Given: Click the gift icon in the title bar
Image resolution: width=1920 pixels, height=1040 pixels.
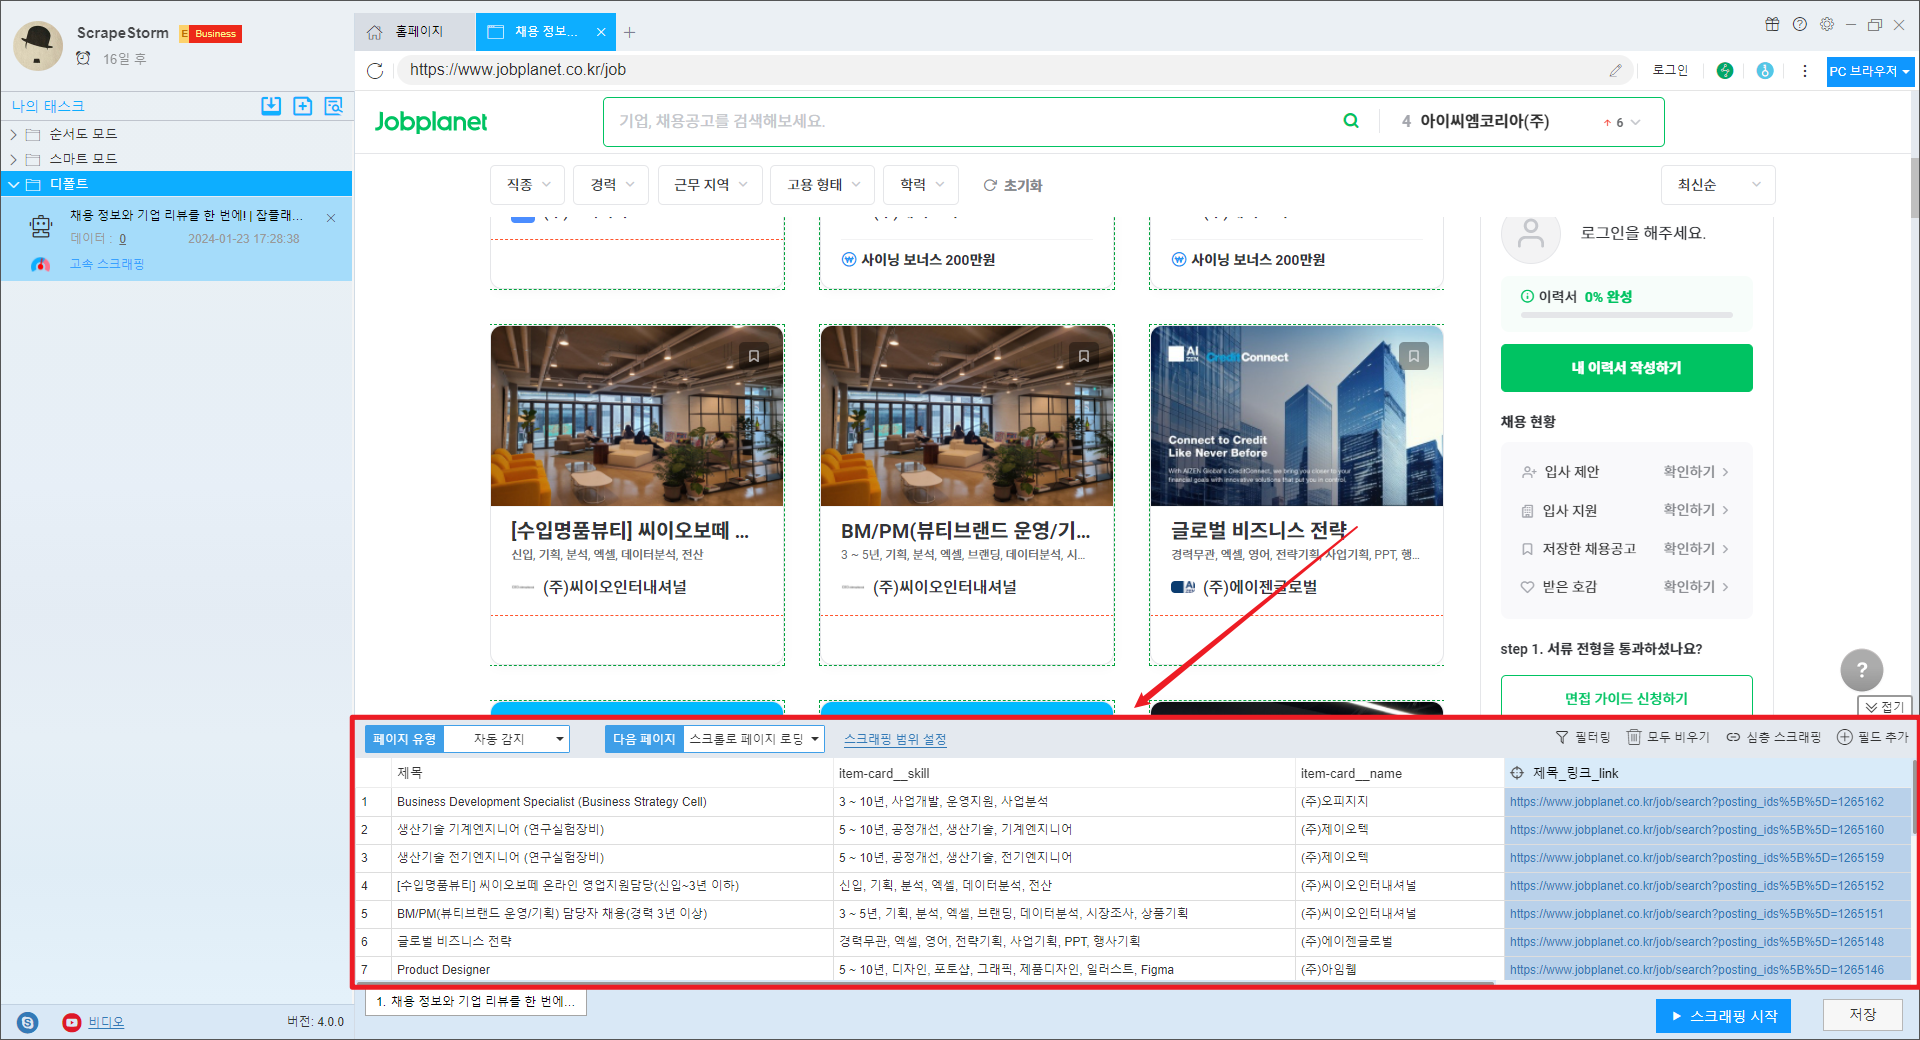Looking at the screenshot, I should tap(1772, 24).
